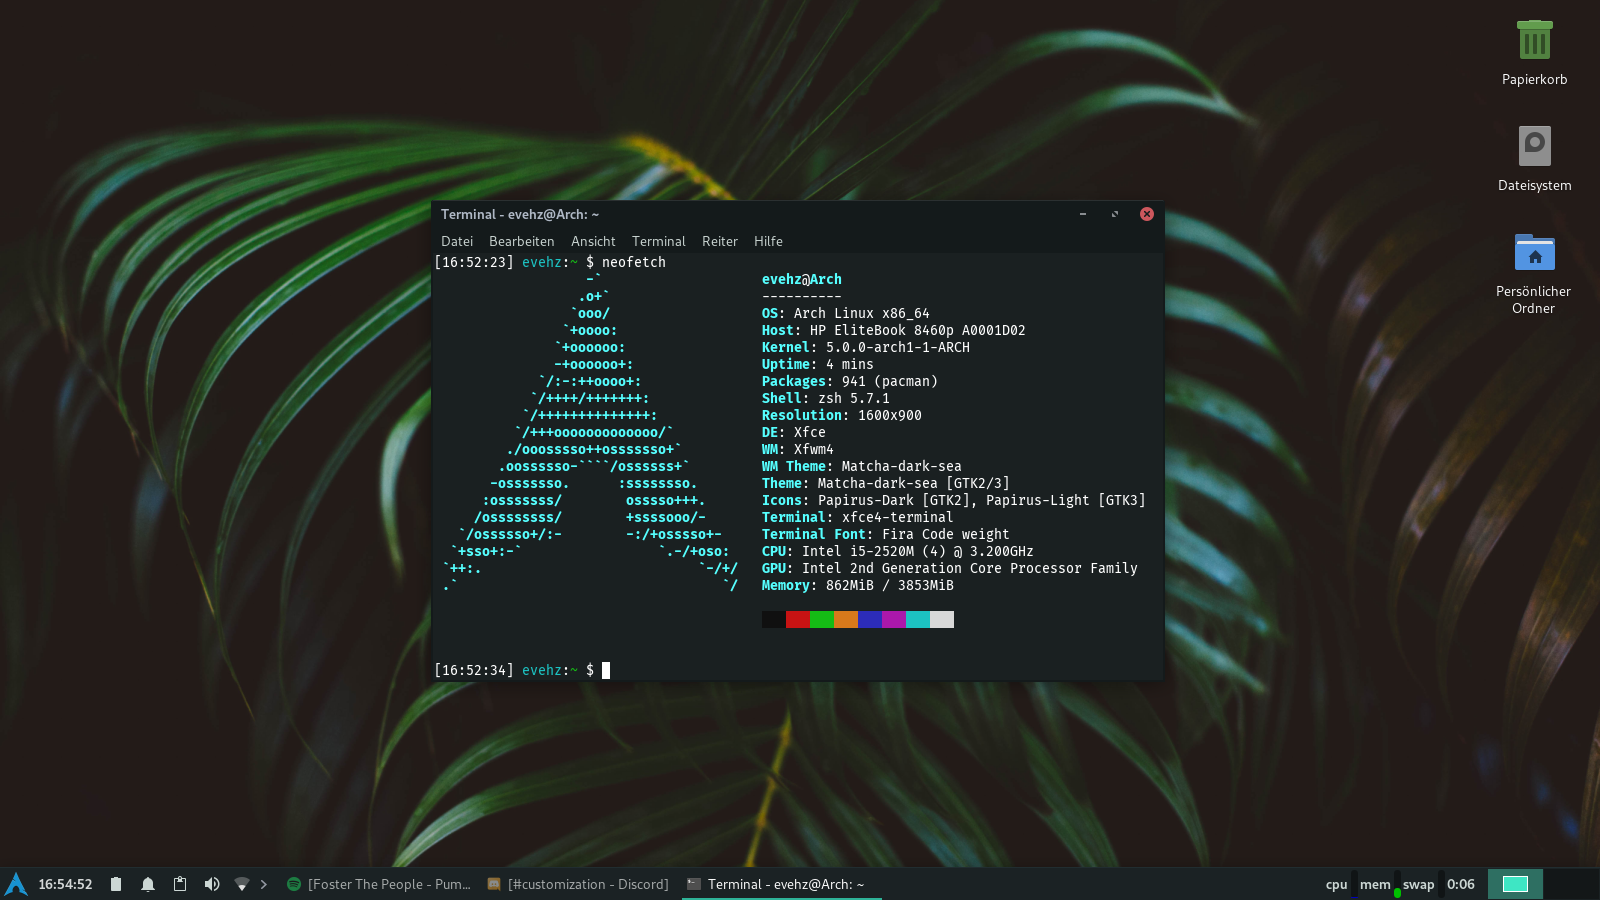This screenshot has width=1600, height=900.
Task: Click the orange color block in neofetch
Action: pyautogui.click(x=846, y=619)
